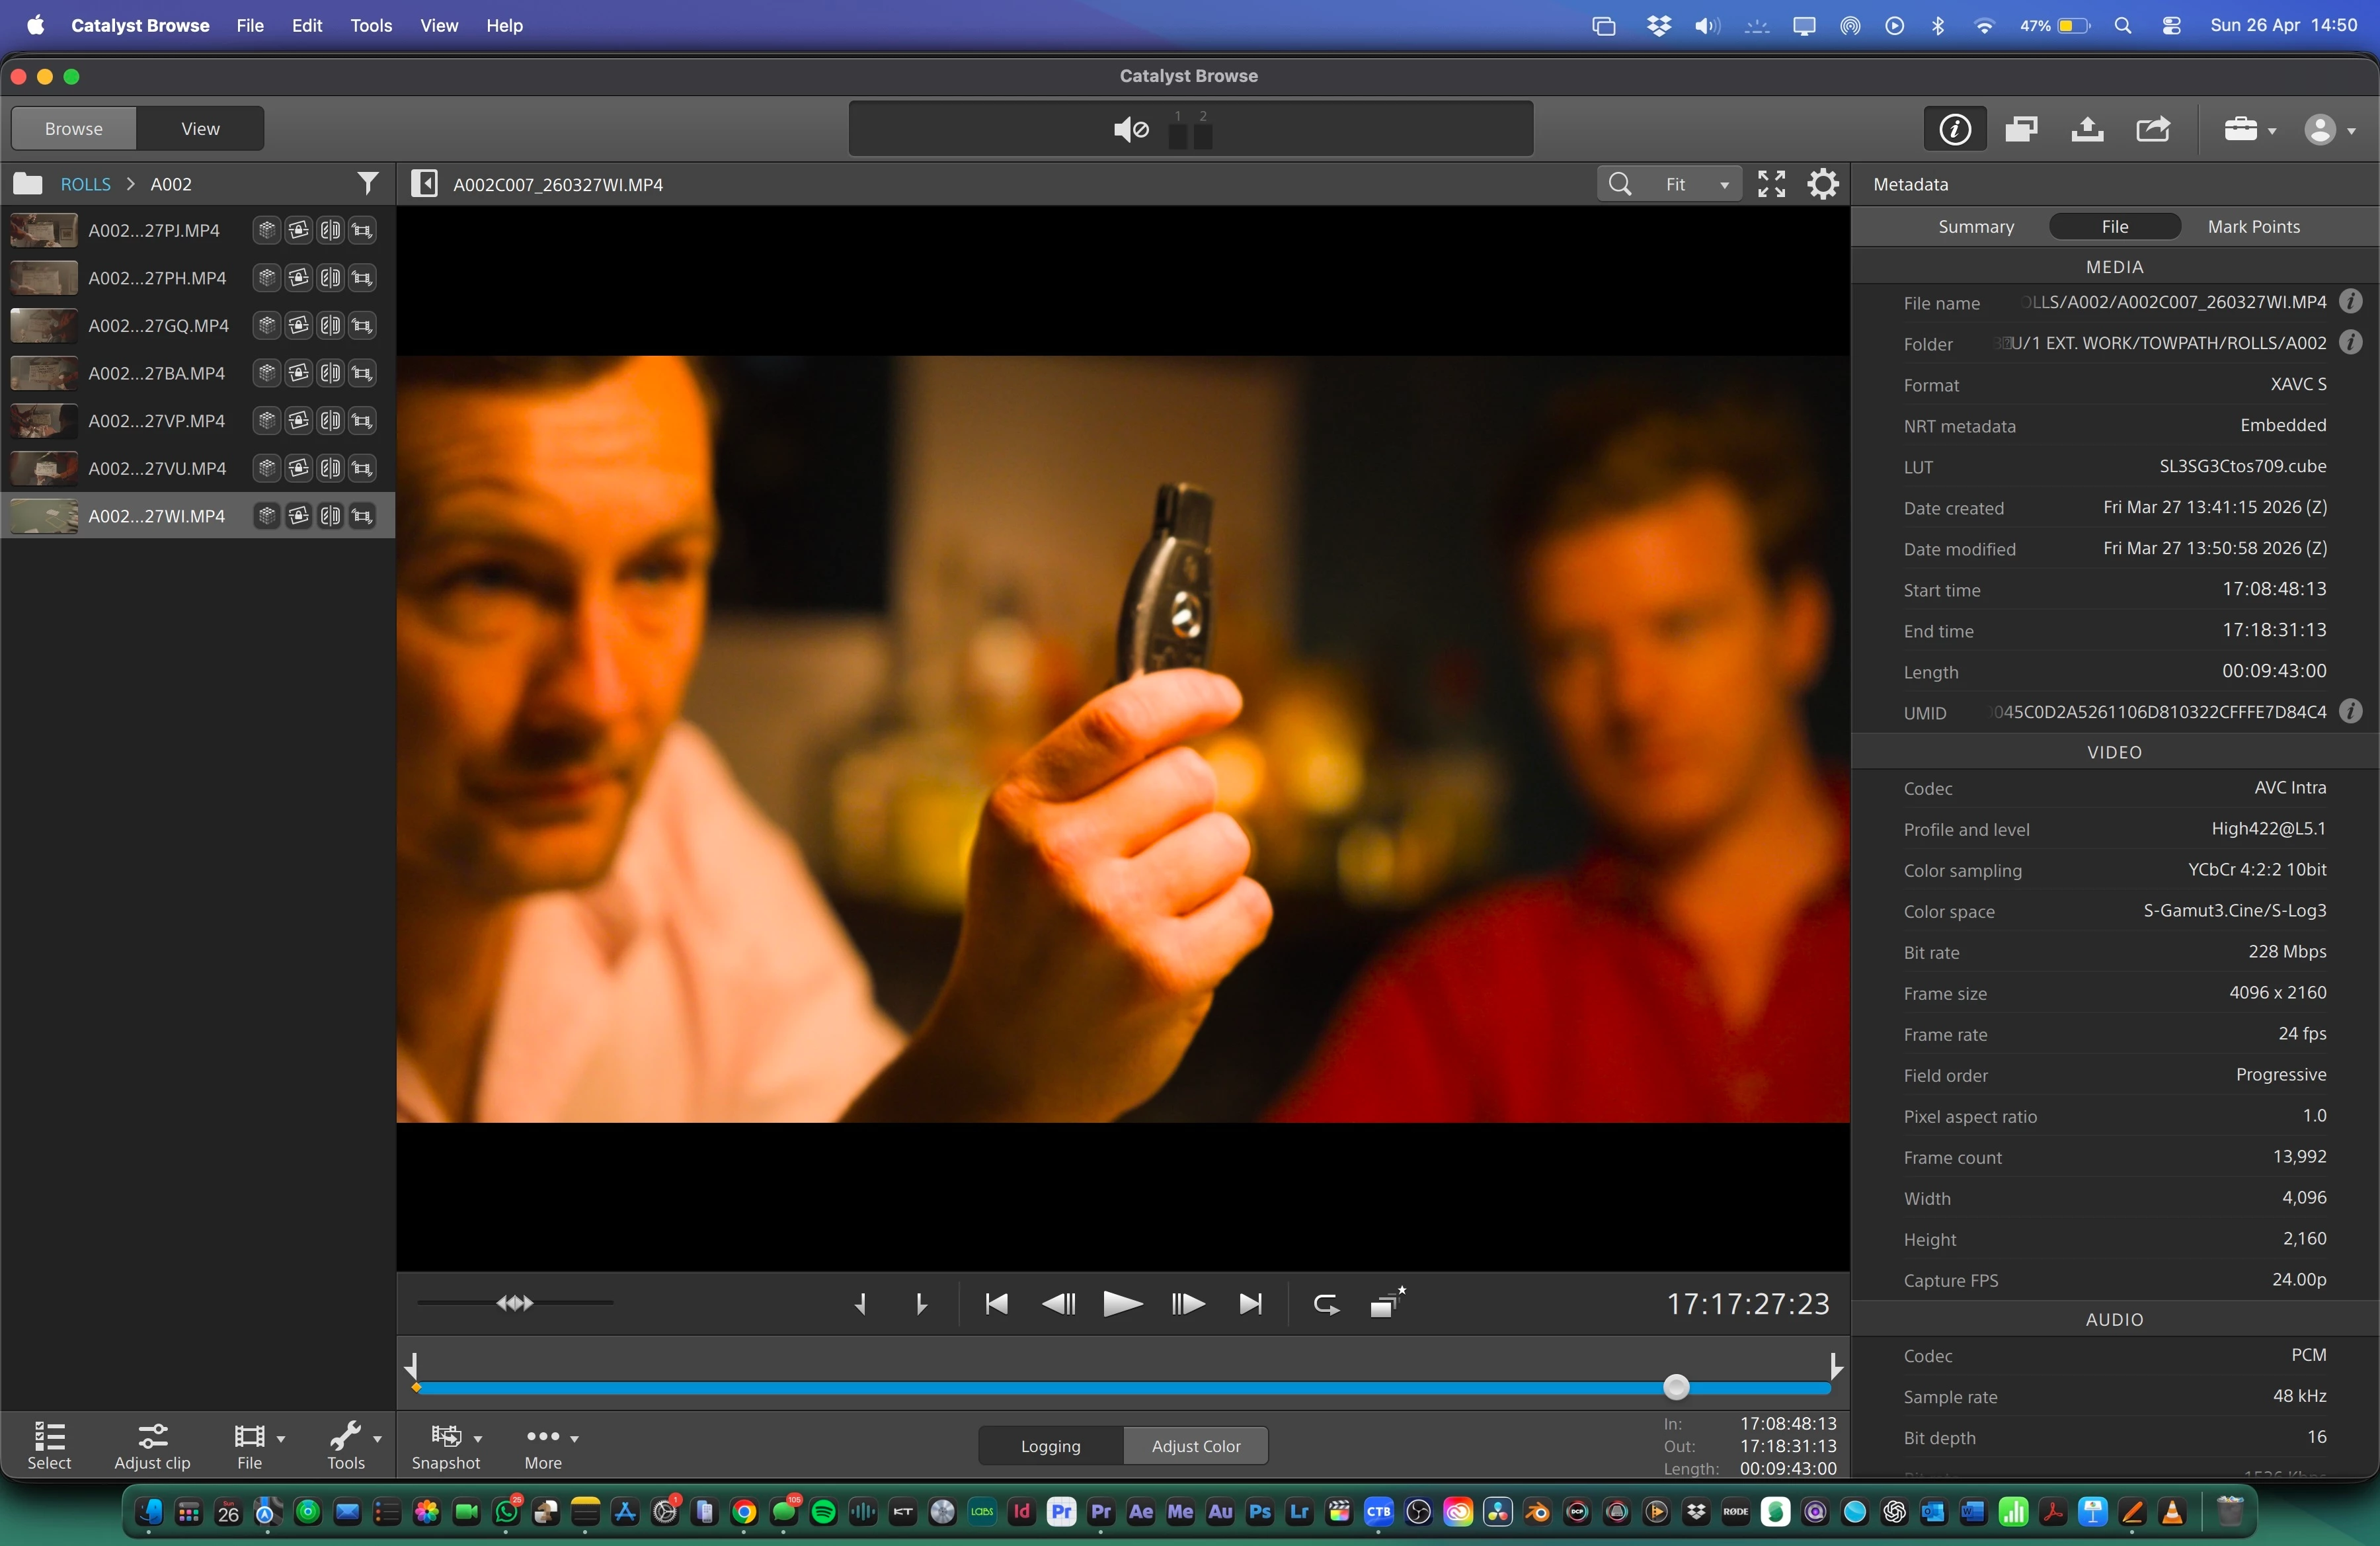Toggle loop playback button
2380x1546 pixels.
click(x=1326, y=1304)
